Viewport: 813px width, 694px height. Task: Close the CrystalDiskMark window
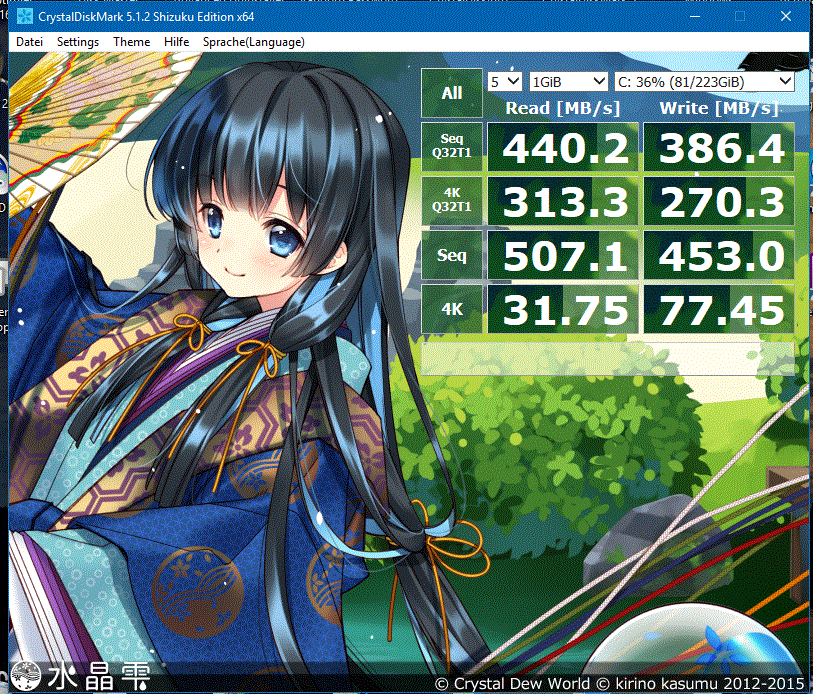[x=786, y=17]
